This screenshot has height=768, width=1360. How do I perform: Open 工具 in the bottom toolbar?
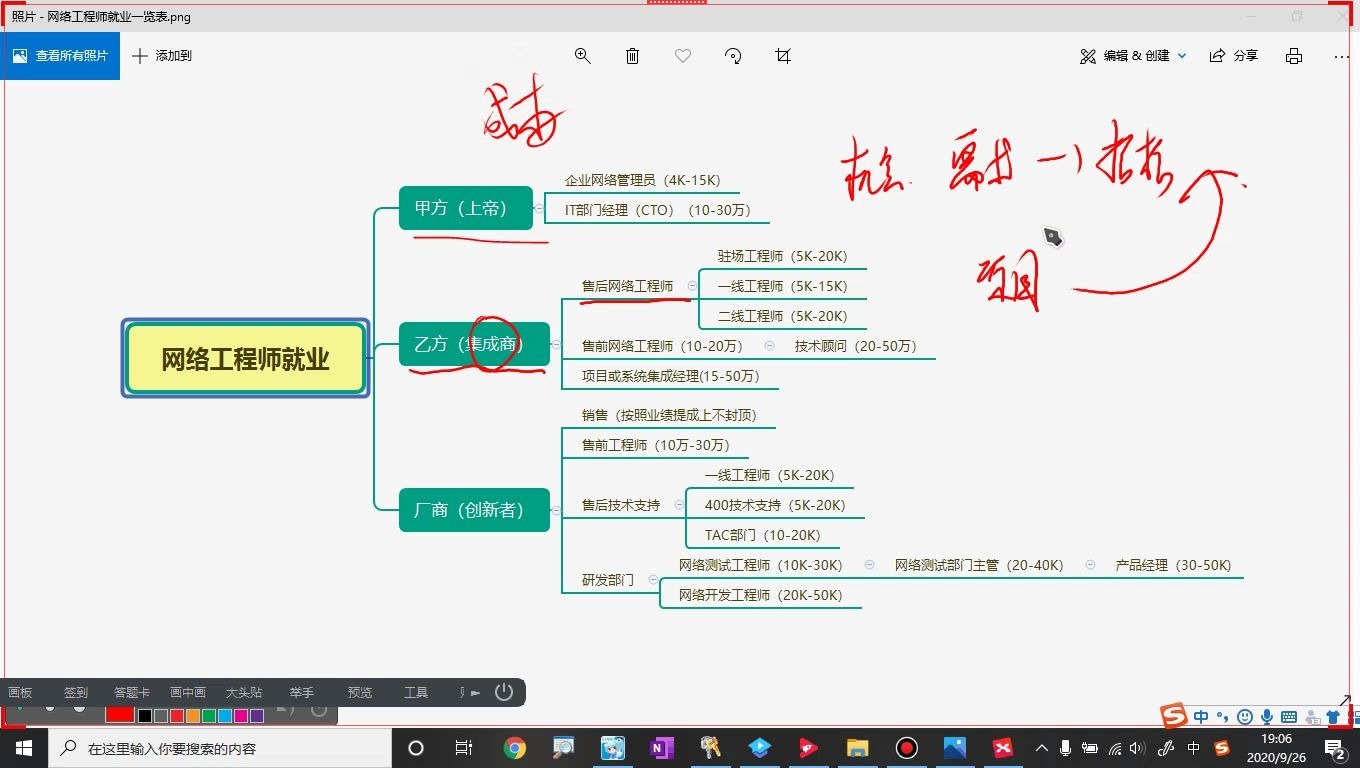coord(416,692)
